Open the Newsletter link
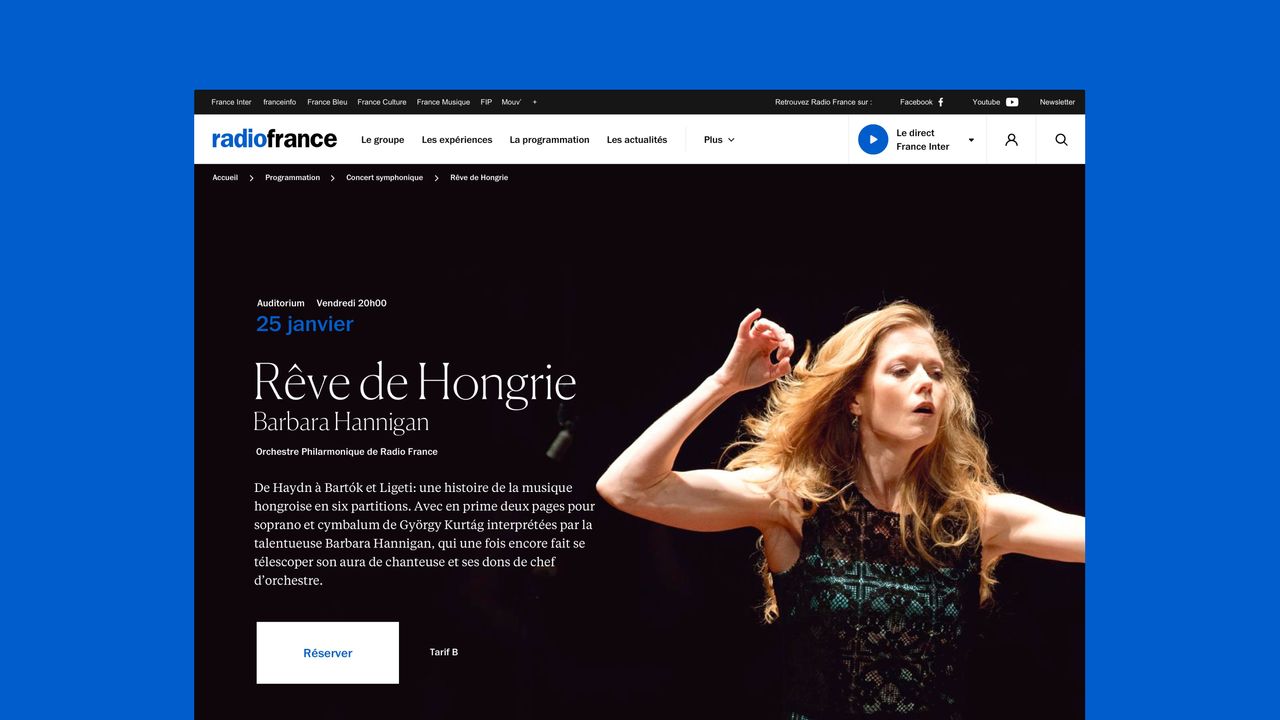 click(x=1057, y=102)
